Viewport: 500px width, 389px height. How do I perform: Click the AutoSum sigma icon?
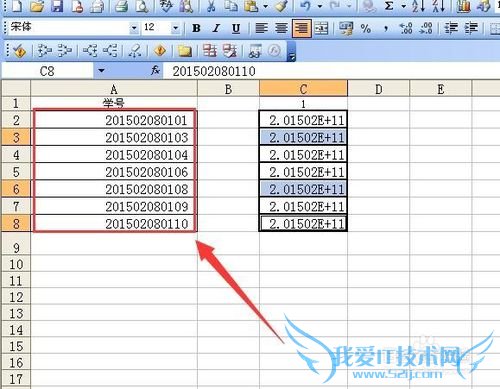click(x=389, y=7)
